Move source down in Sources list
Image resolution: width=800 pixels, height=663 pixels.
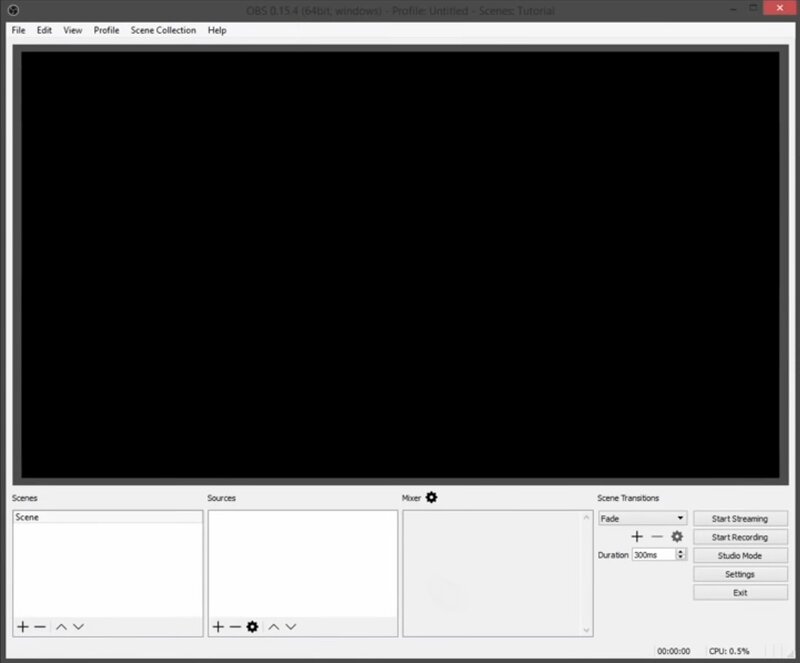(x=291, y=626)
